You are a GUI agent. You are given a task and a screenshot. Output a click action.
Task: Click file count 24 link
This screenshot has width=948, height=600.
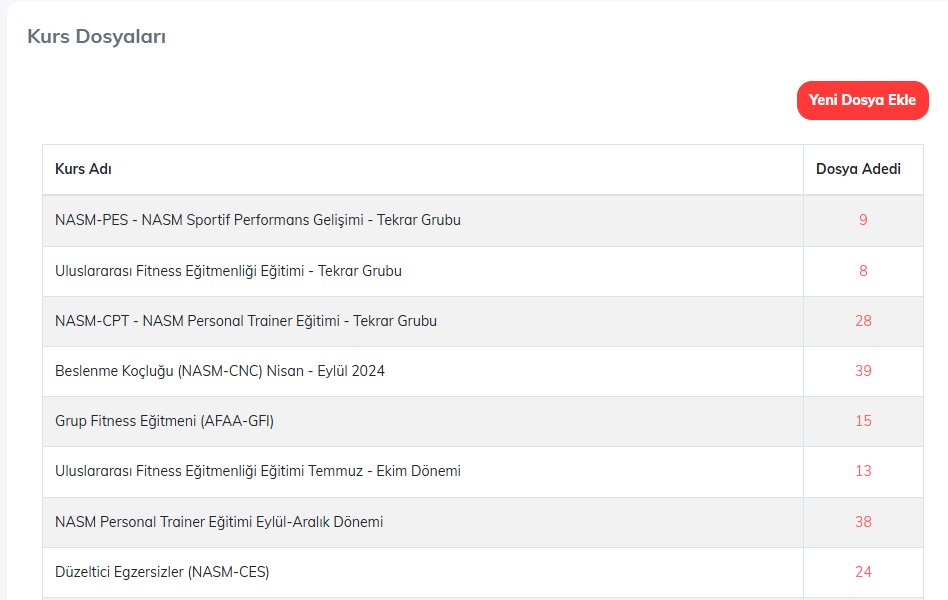[863, 572]
